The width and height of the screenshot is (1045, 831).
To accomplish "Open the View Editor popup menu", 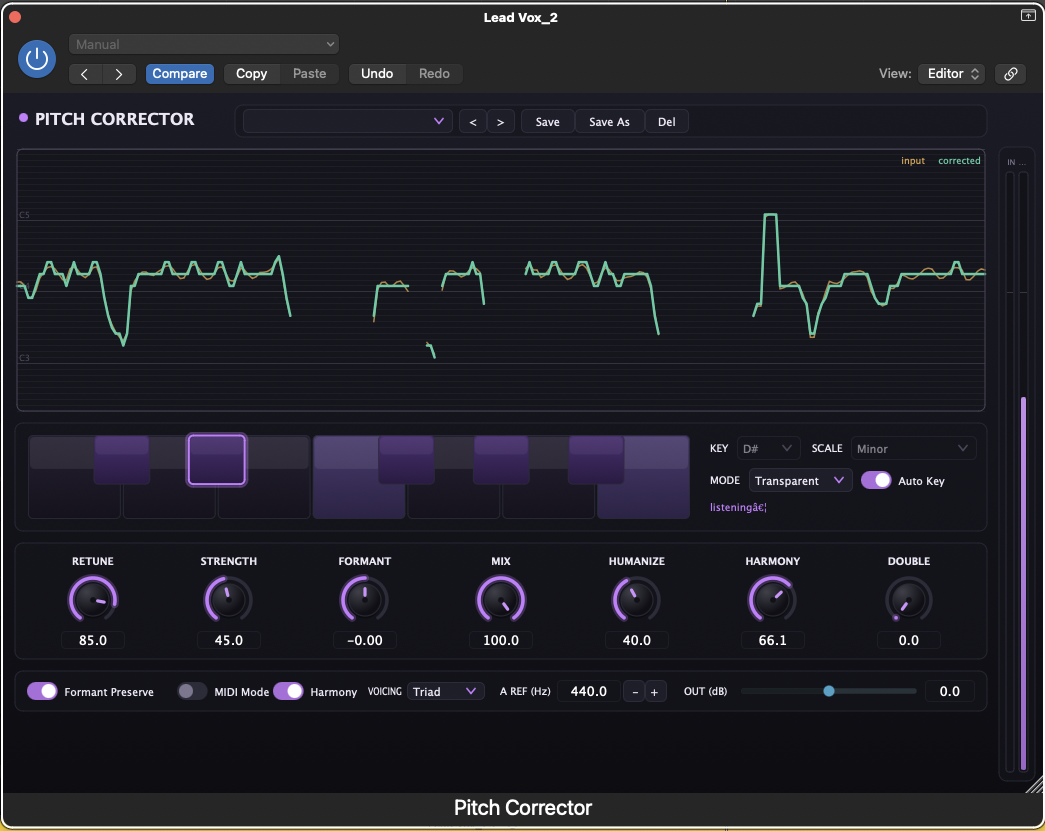I will (952, 74).
